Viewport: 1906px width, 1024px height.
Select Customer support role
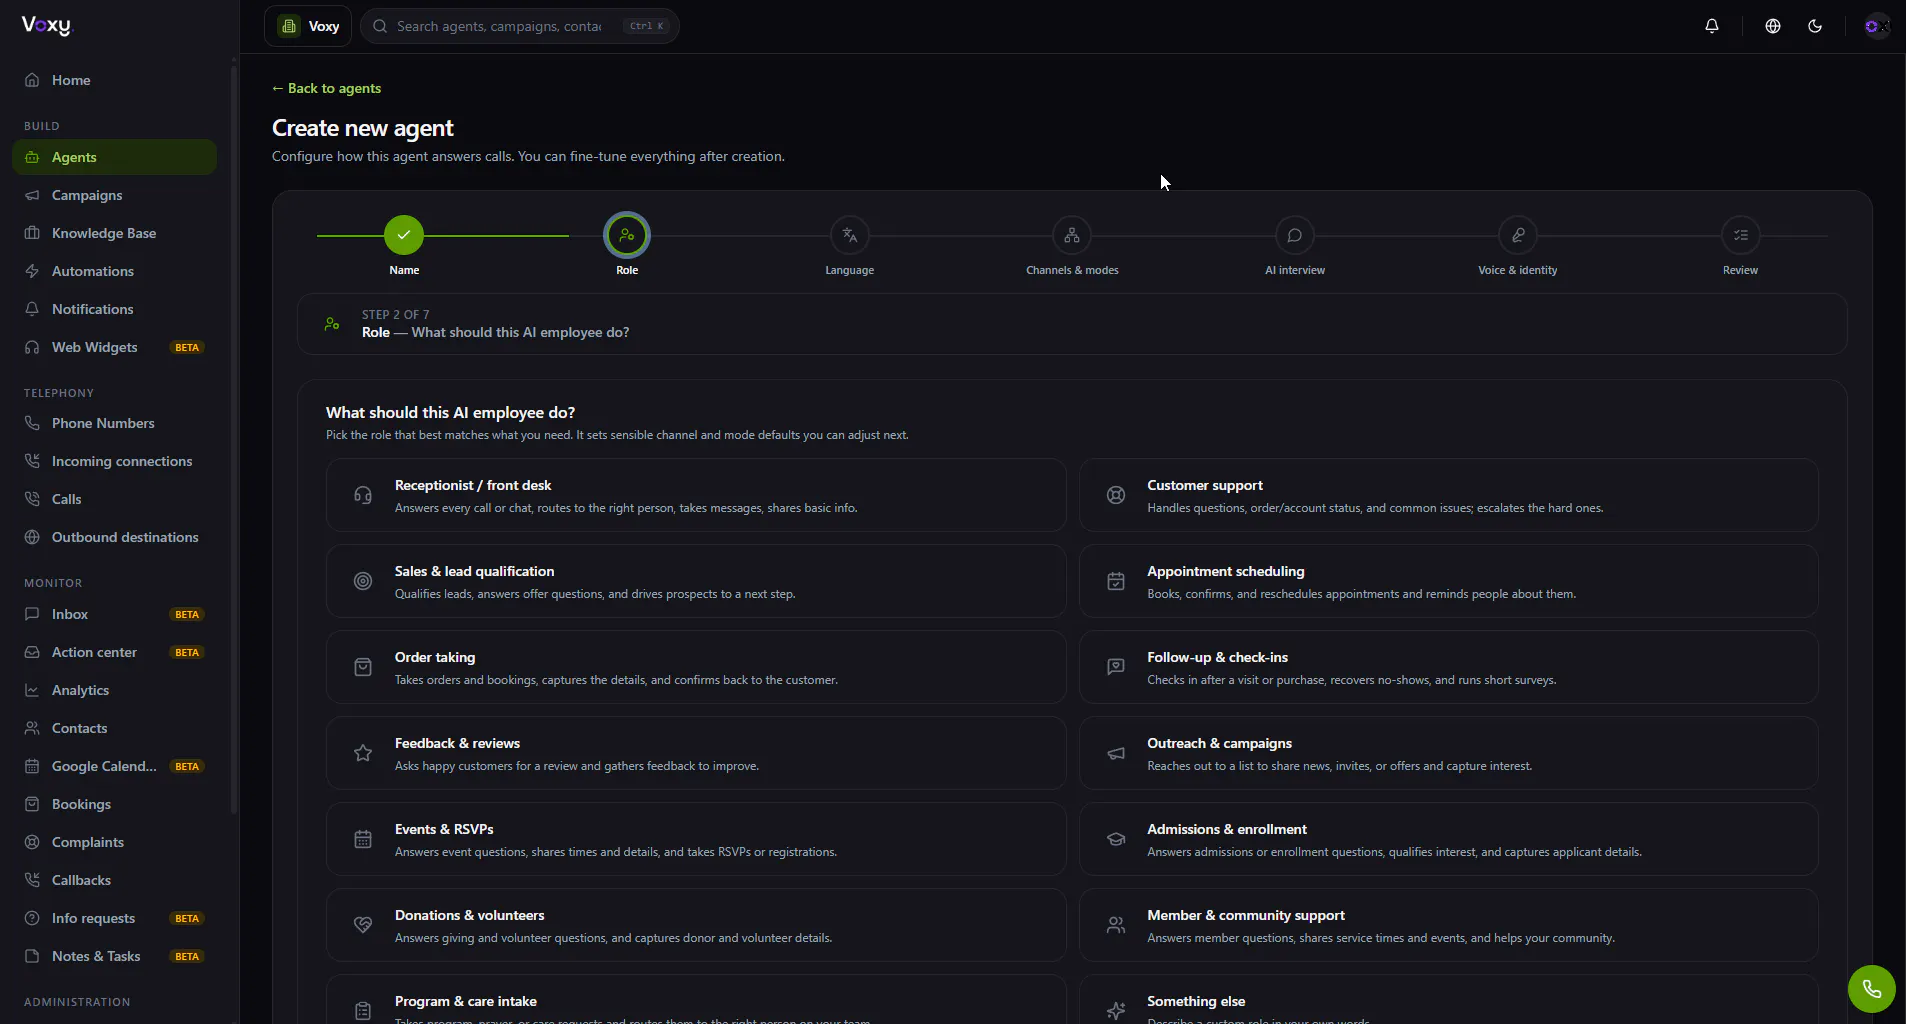[x=1448, y=495]
